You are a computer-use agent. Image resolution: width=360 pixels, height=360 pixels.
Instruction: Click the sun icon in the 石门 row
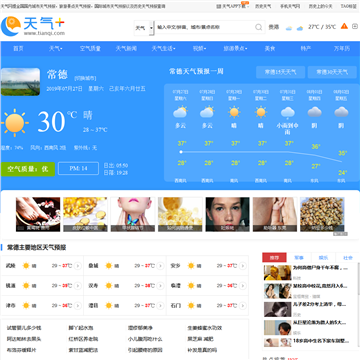tap(191, 305)
